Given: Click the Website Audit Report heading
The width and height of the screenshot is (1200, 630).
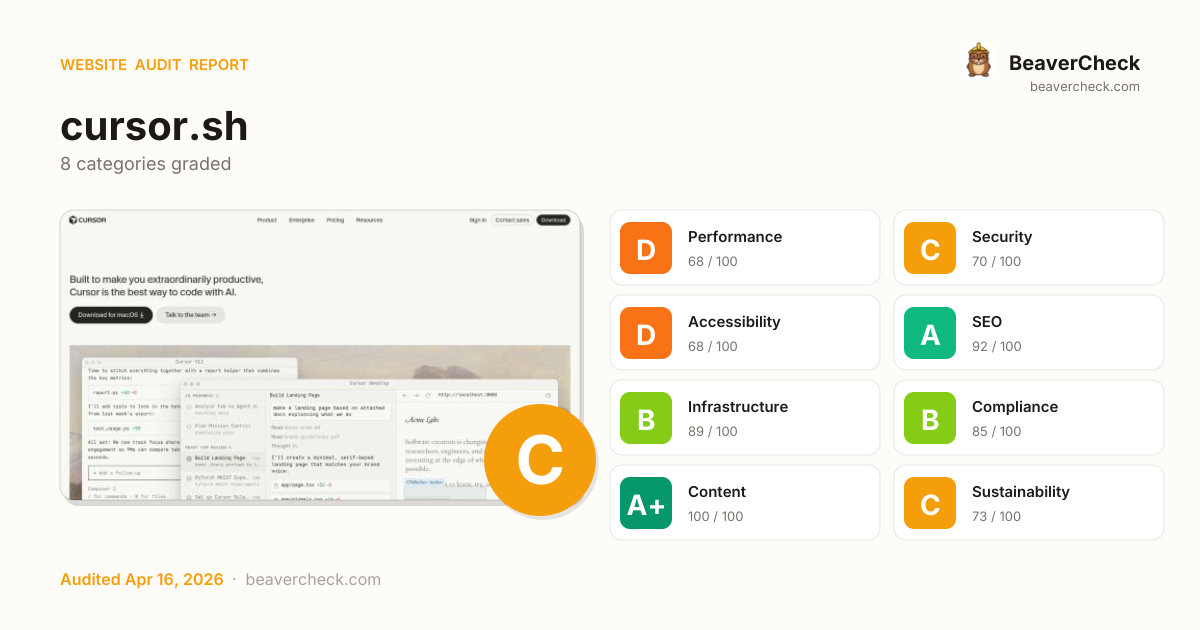Looking at the screenshot, I should tap(154, 65).
